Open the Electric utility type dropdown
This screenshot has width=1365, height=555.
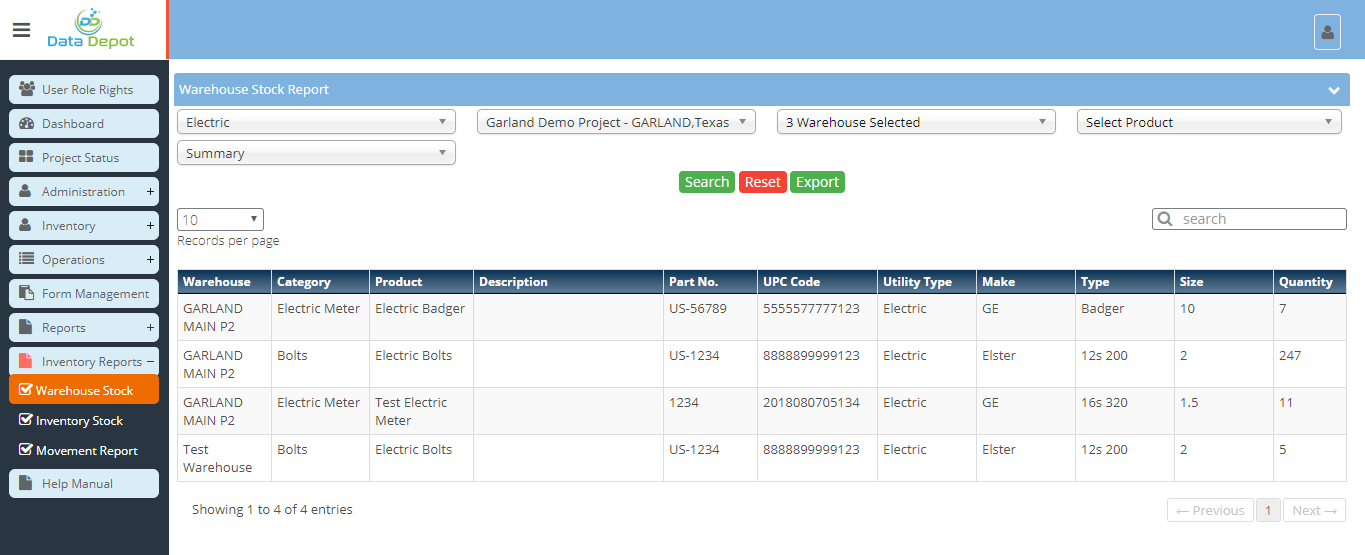click(316, 122)
